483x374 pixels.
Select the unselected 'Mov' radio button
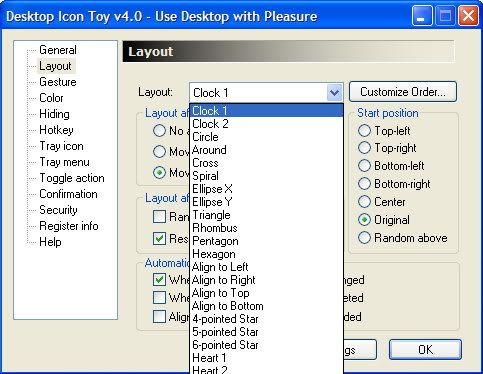pyautogui.click(x=159, y=152)
